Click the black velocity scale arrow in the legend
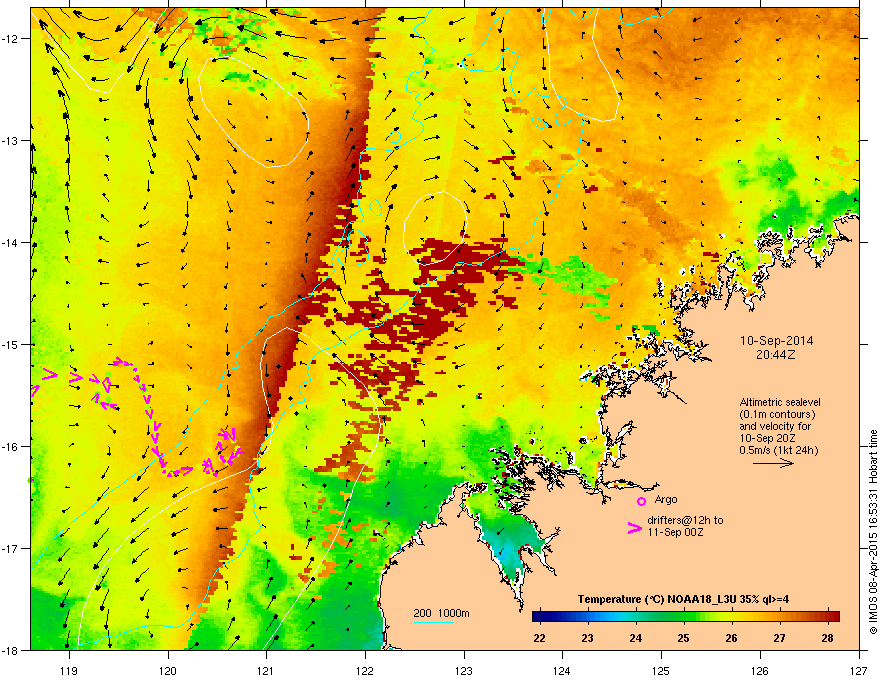 coord(773,463)
